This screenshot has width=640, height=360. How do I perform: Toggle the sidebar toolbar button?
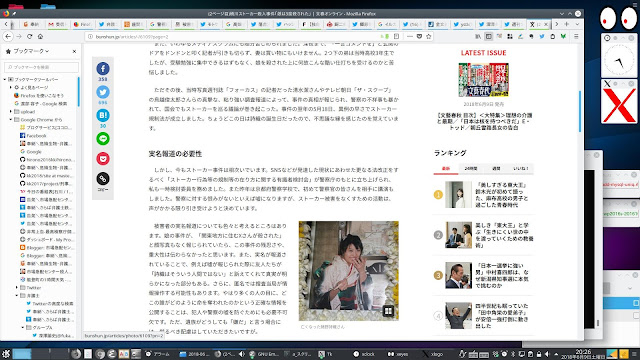point(489,36)
